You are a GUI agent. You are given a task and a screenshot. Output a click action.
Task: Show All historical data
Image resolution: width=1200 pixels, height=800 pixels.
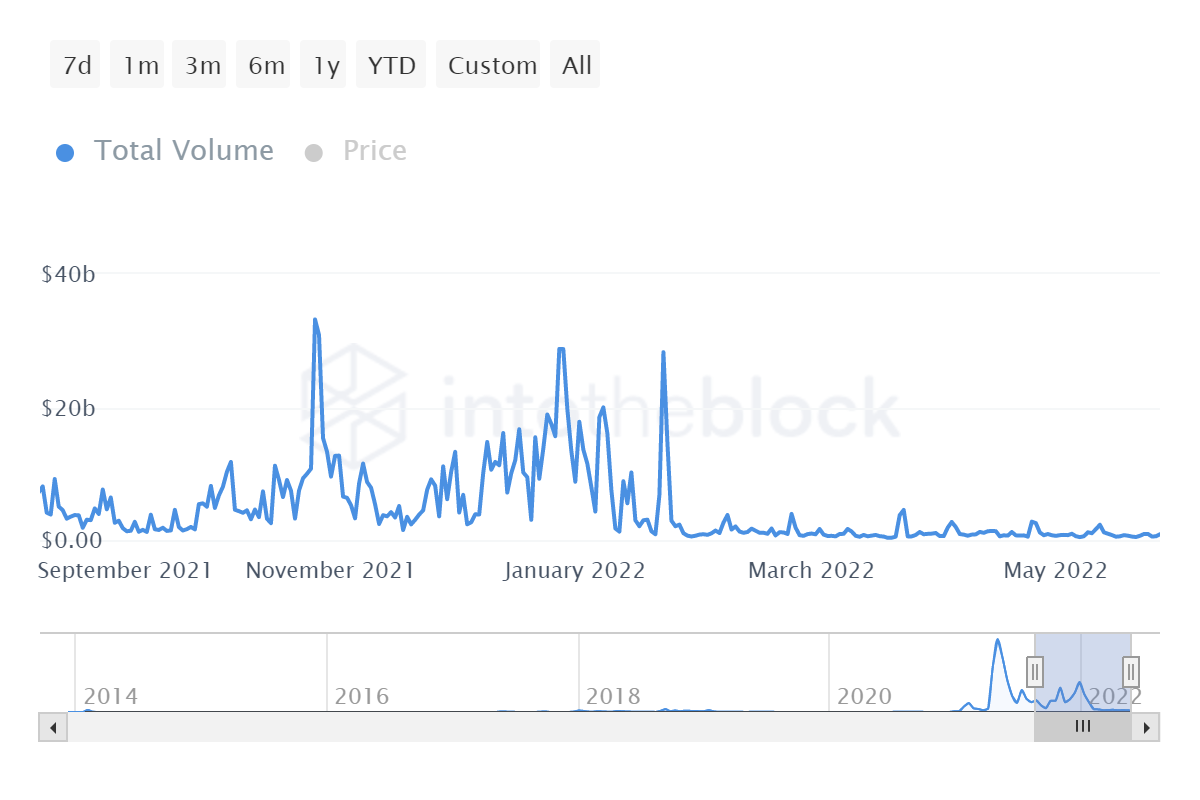(575, 63)
